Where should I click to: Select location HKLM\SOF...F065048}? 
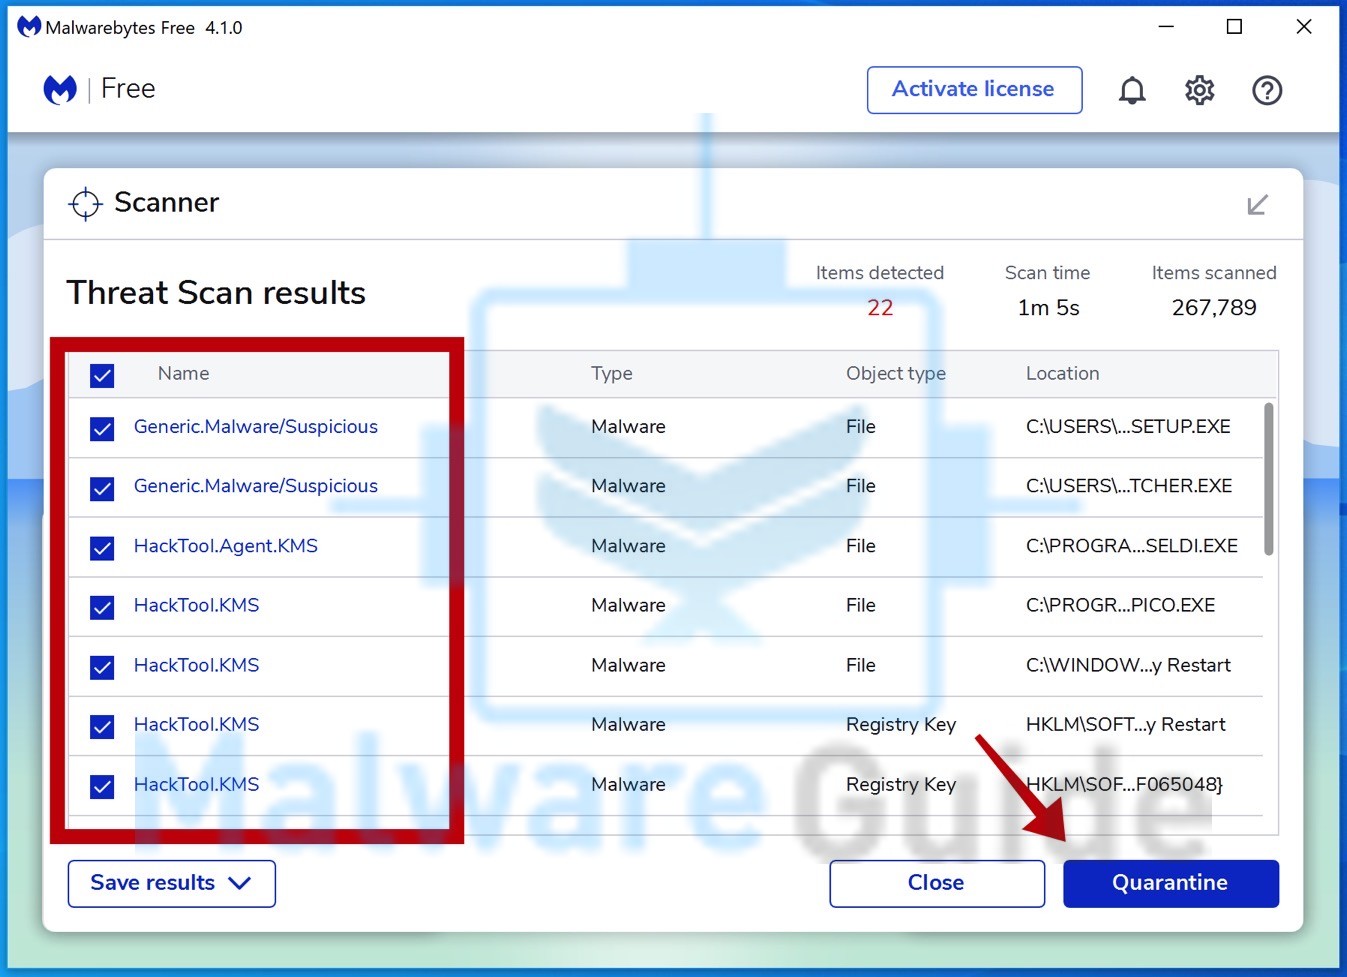point(1124,785)
